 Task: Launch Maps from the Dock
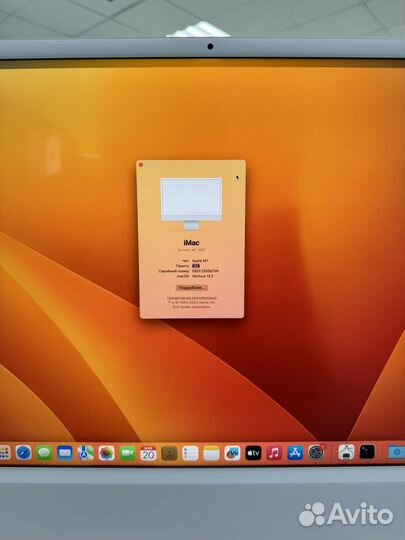[86, 453]
